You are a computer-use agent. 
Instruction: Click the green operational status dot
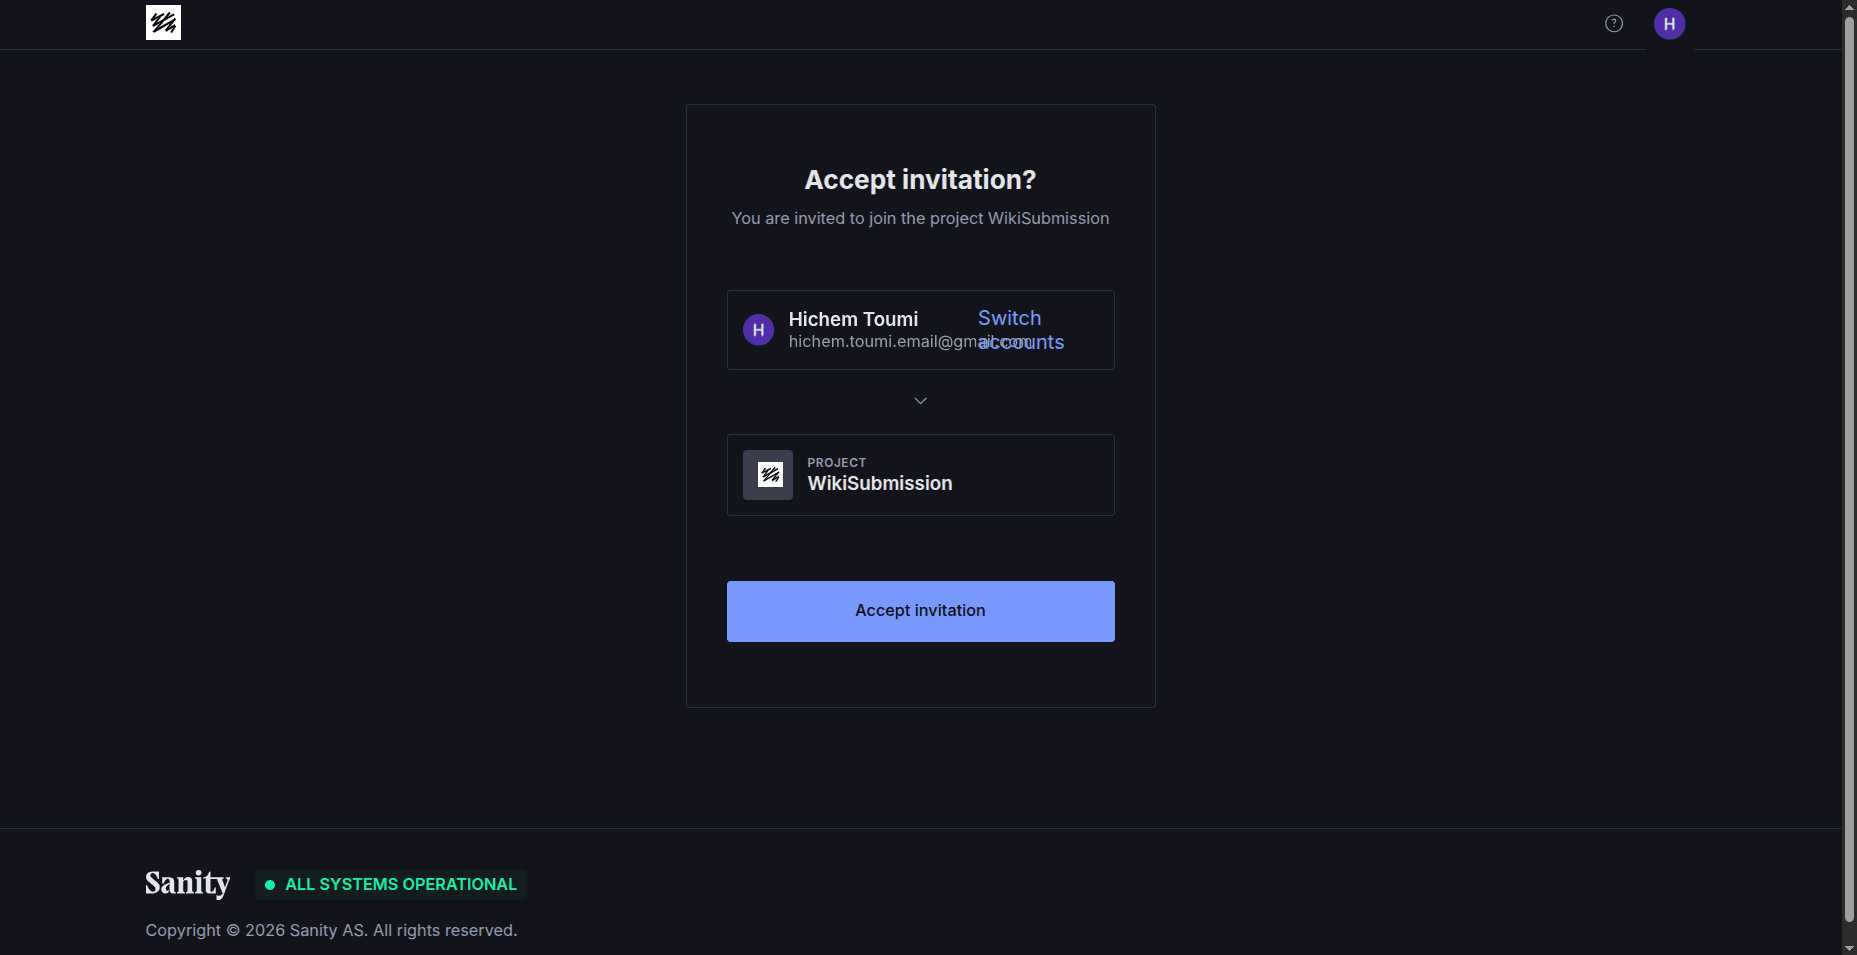268,885
